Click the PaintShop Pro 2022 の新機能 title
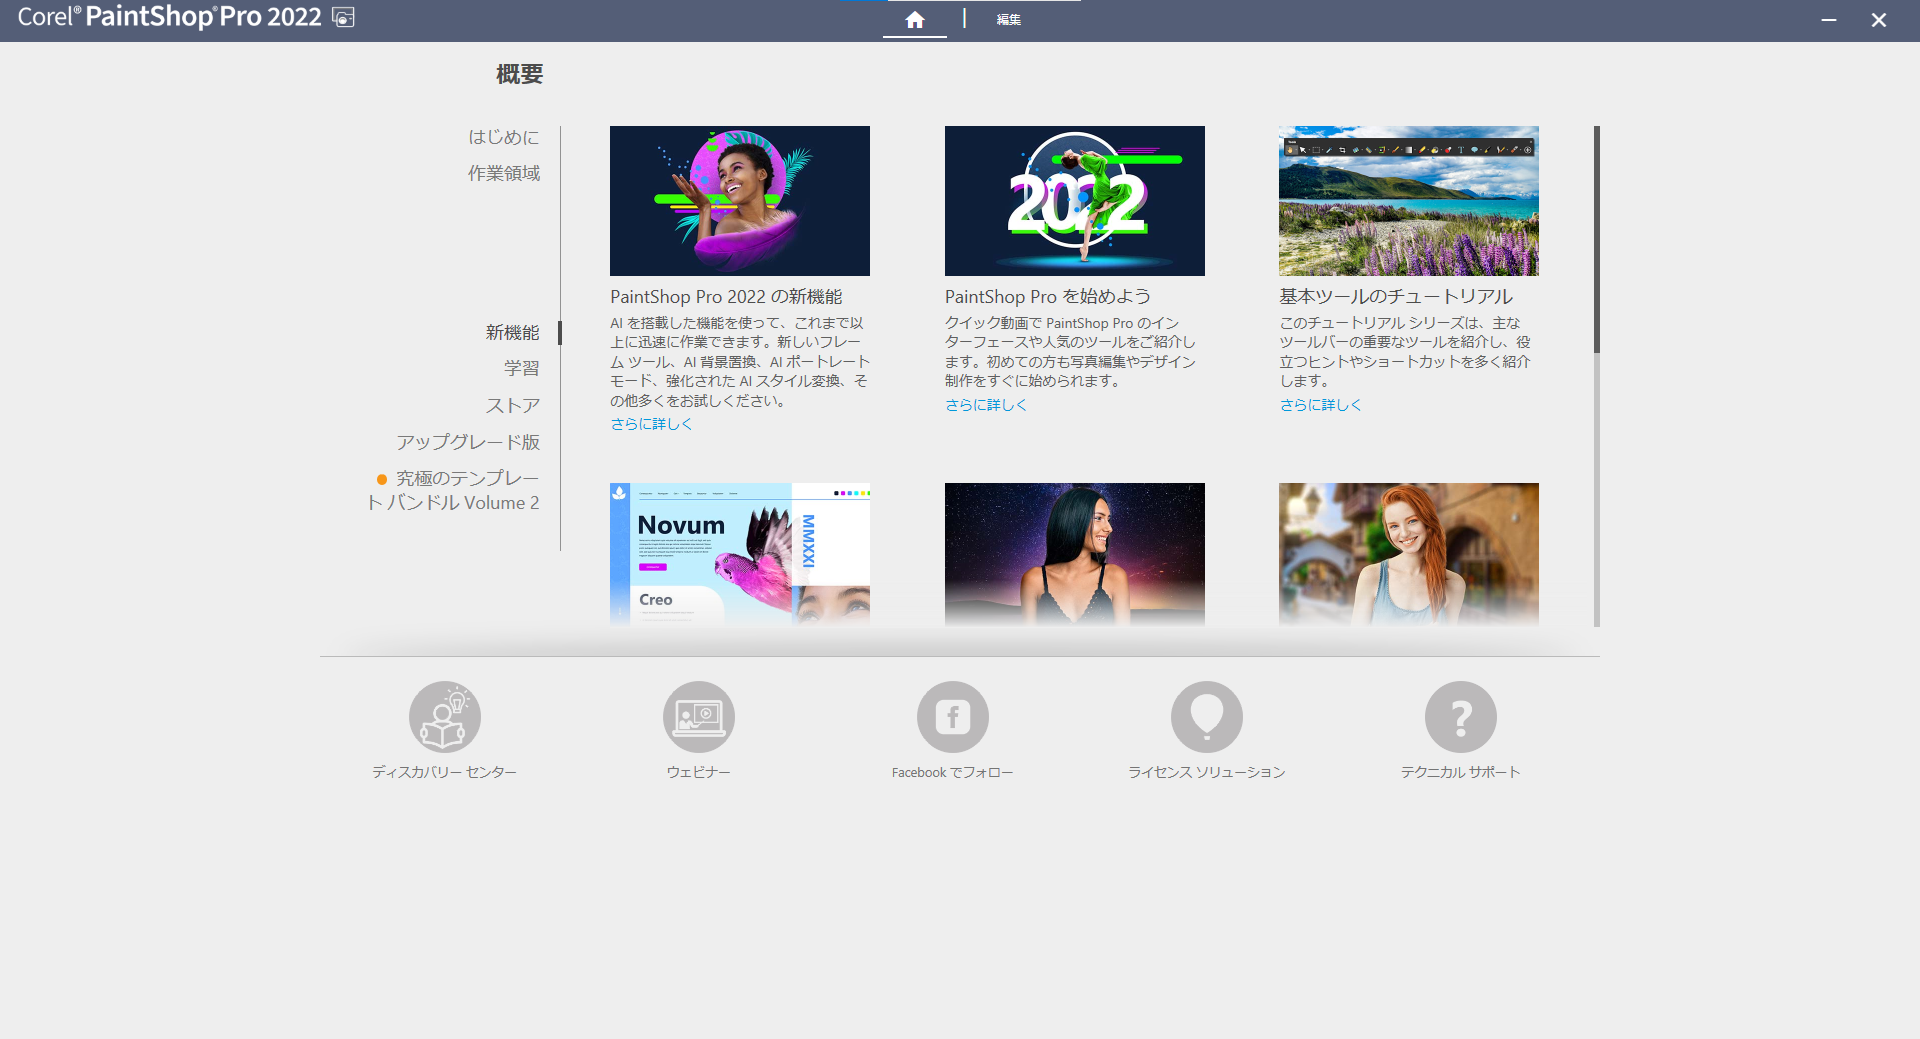This screenshot has width=1920, height=1039. 726,297
